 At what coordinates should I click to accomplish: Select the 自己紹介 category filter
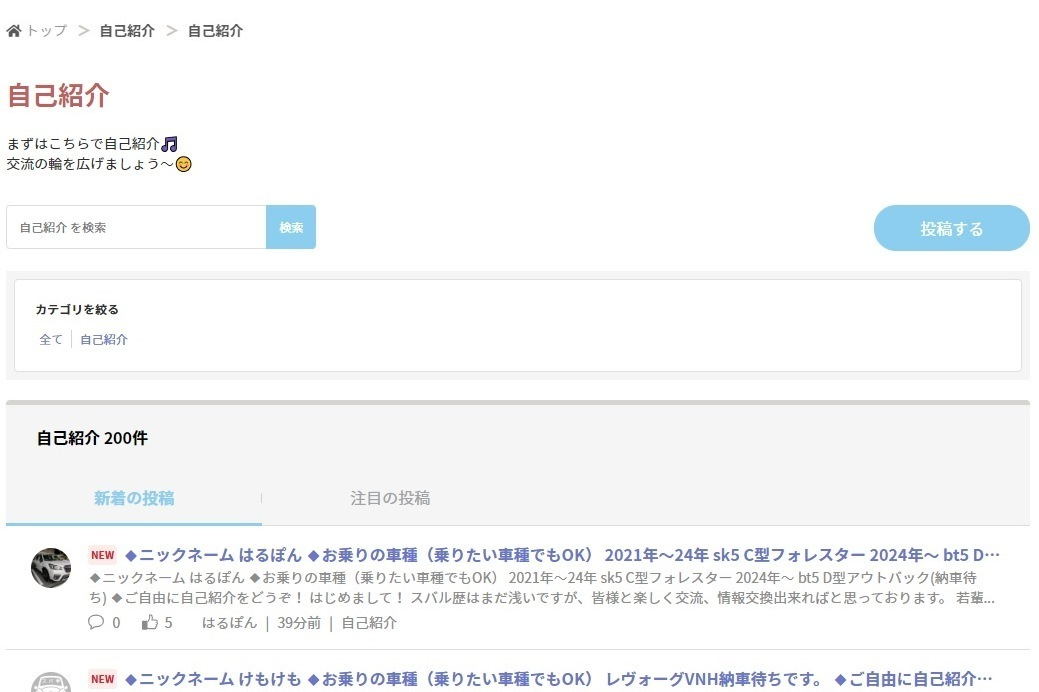click(x=104, y=339)
